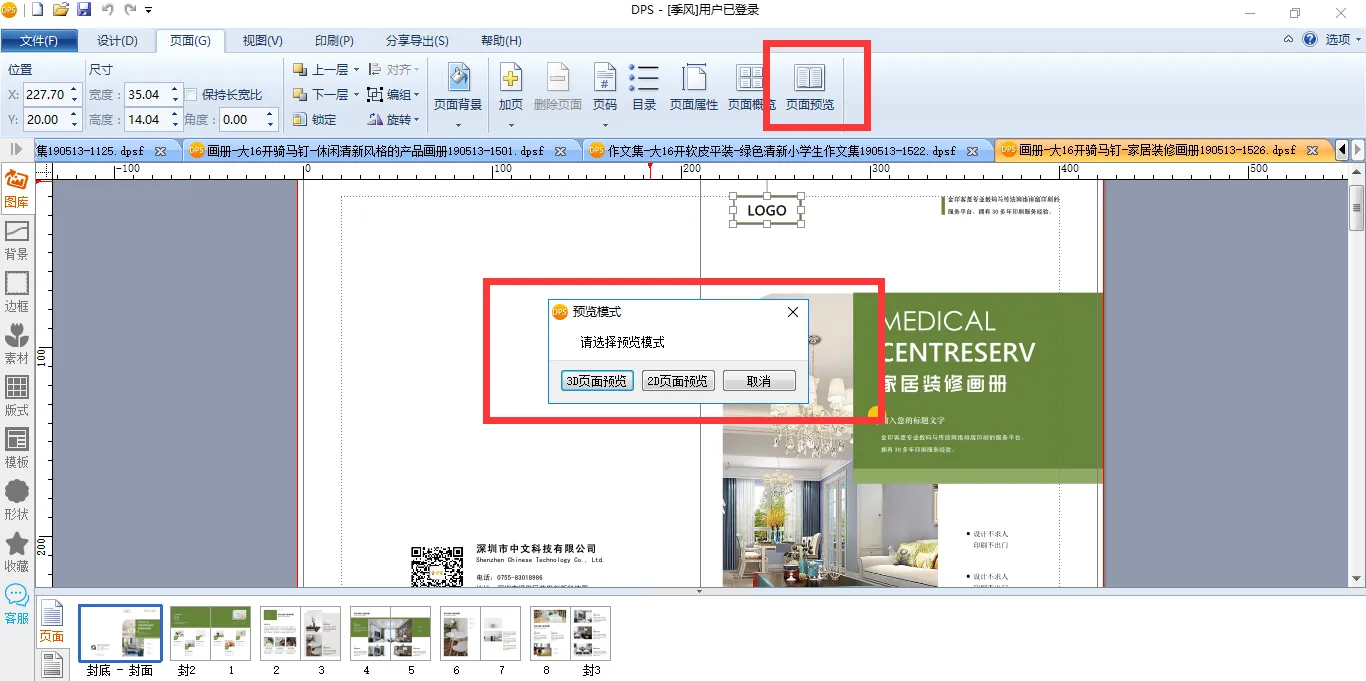Send object backward with 下一层
Viewport: 1366px width, 681px height.
[x=320, y=94]
